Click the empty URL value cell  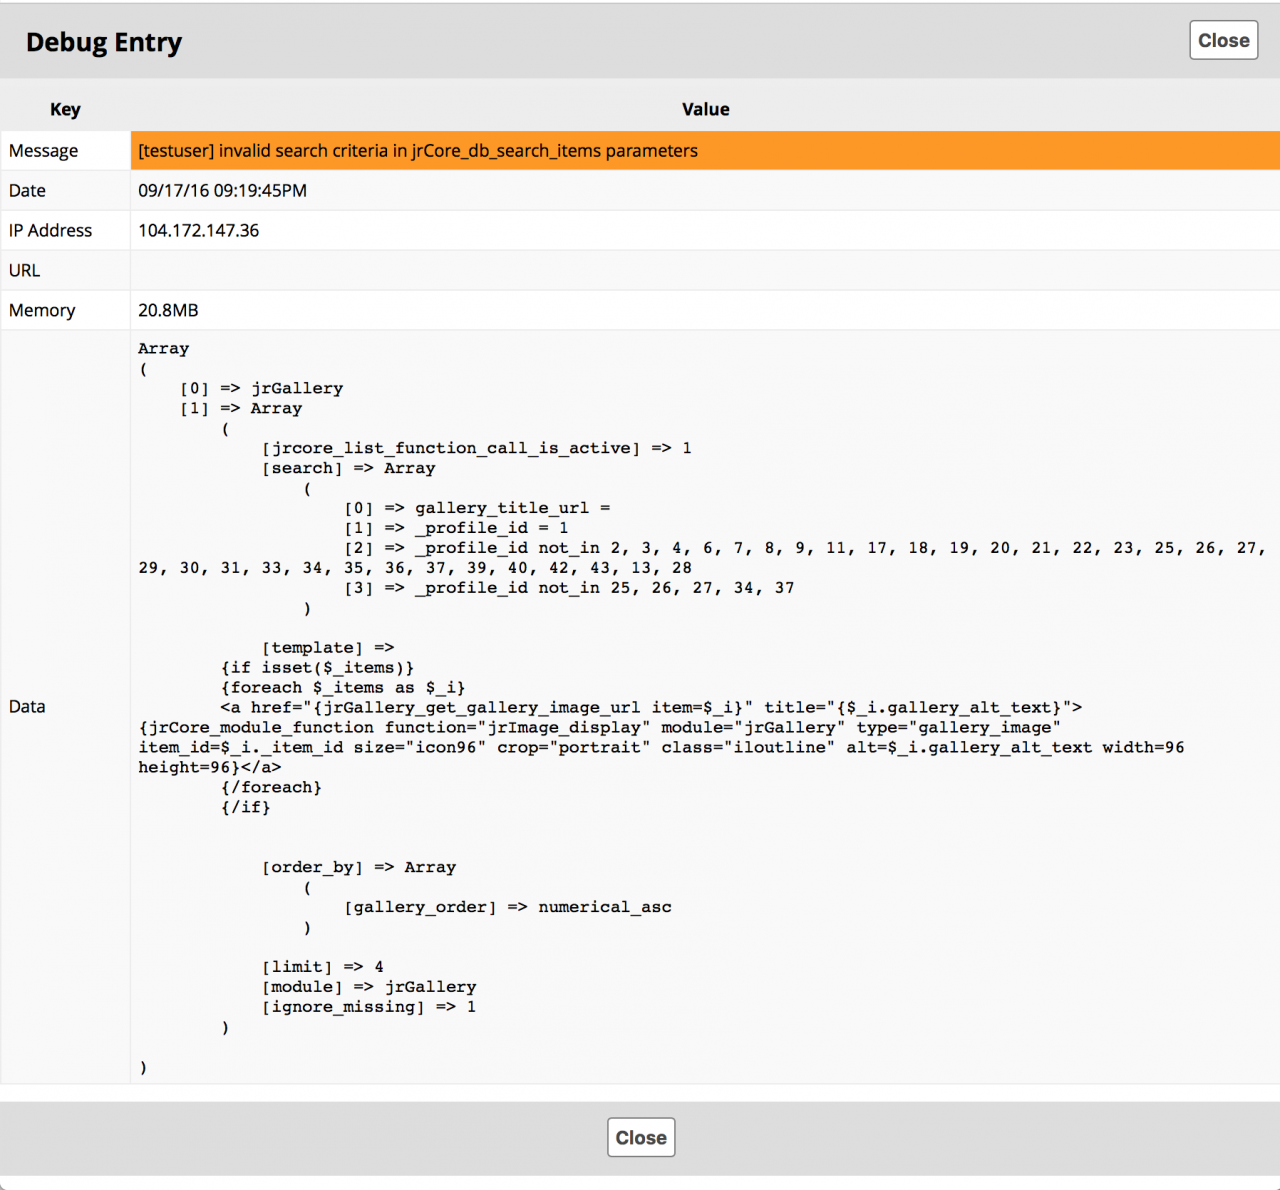coord(704,271)
